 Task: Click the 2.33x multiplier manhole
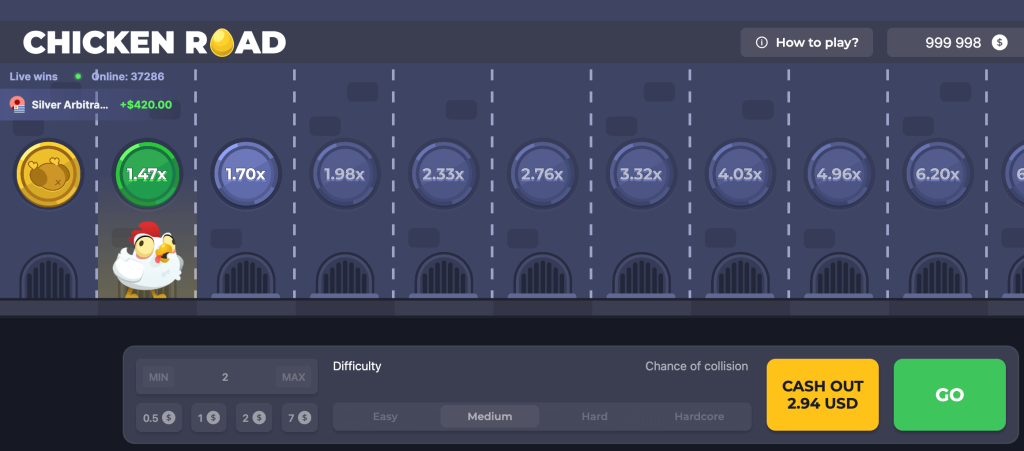(443, 174)
